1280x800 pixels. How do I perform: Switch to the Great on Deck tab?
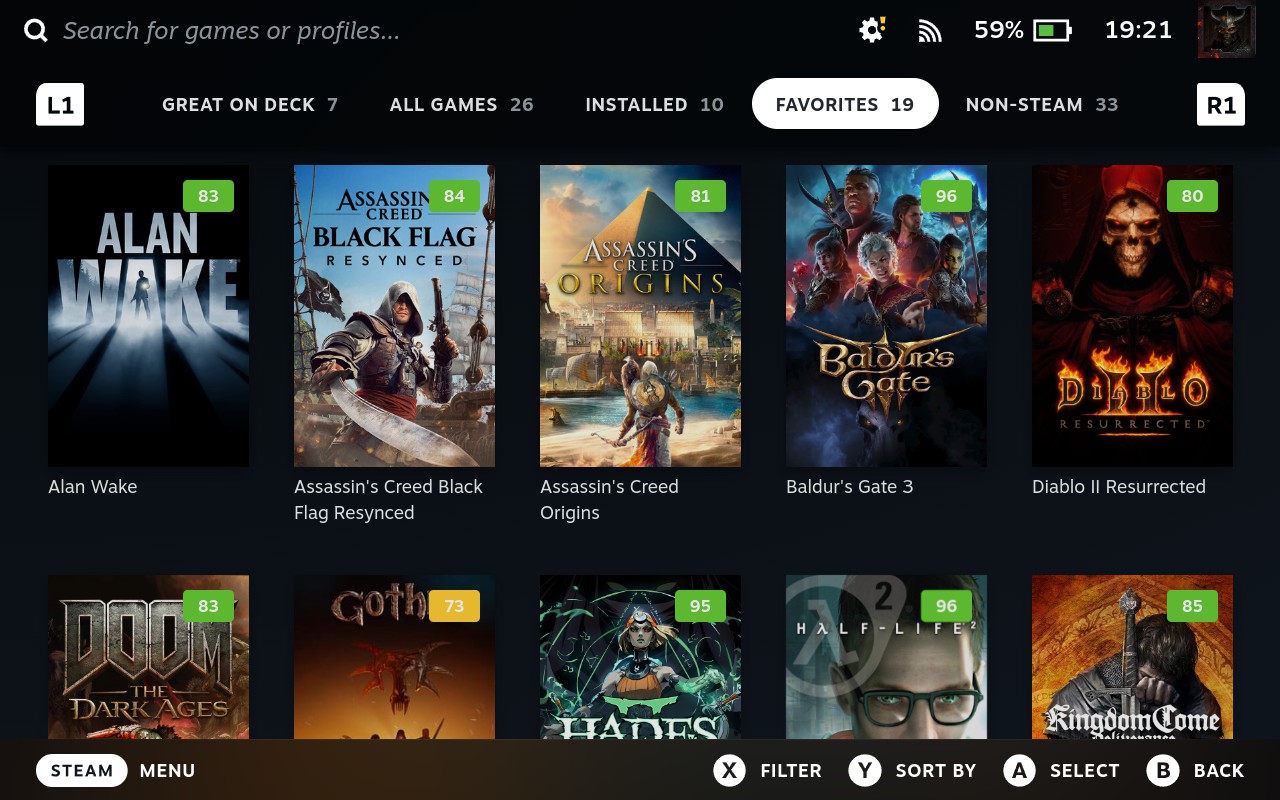250,104
